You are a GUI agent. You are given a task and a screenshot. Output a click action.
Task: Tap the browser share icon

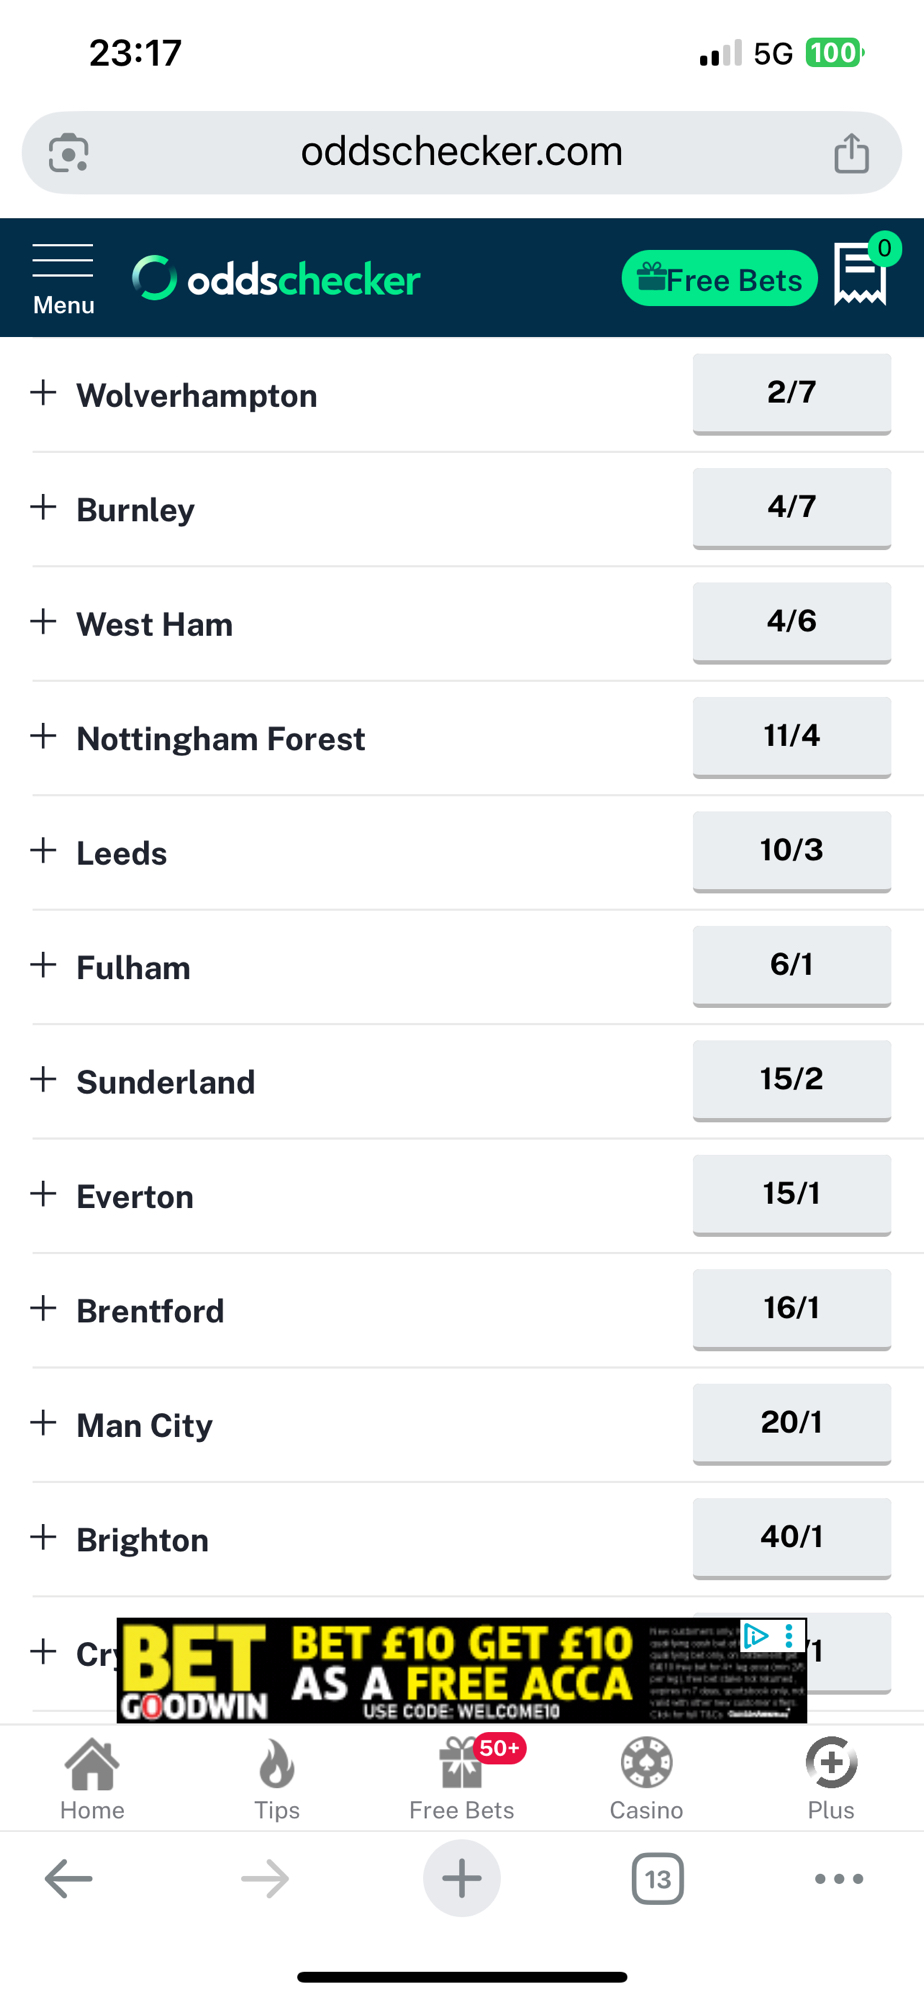[851, 153]
